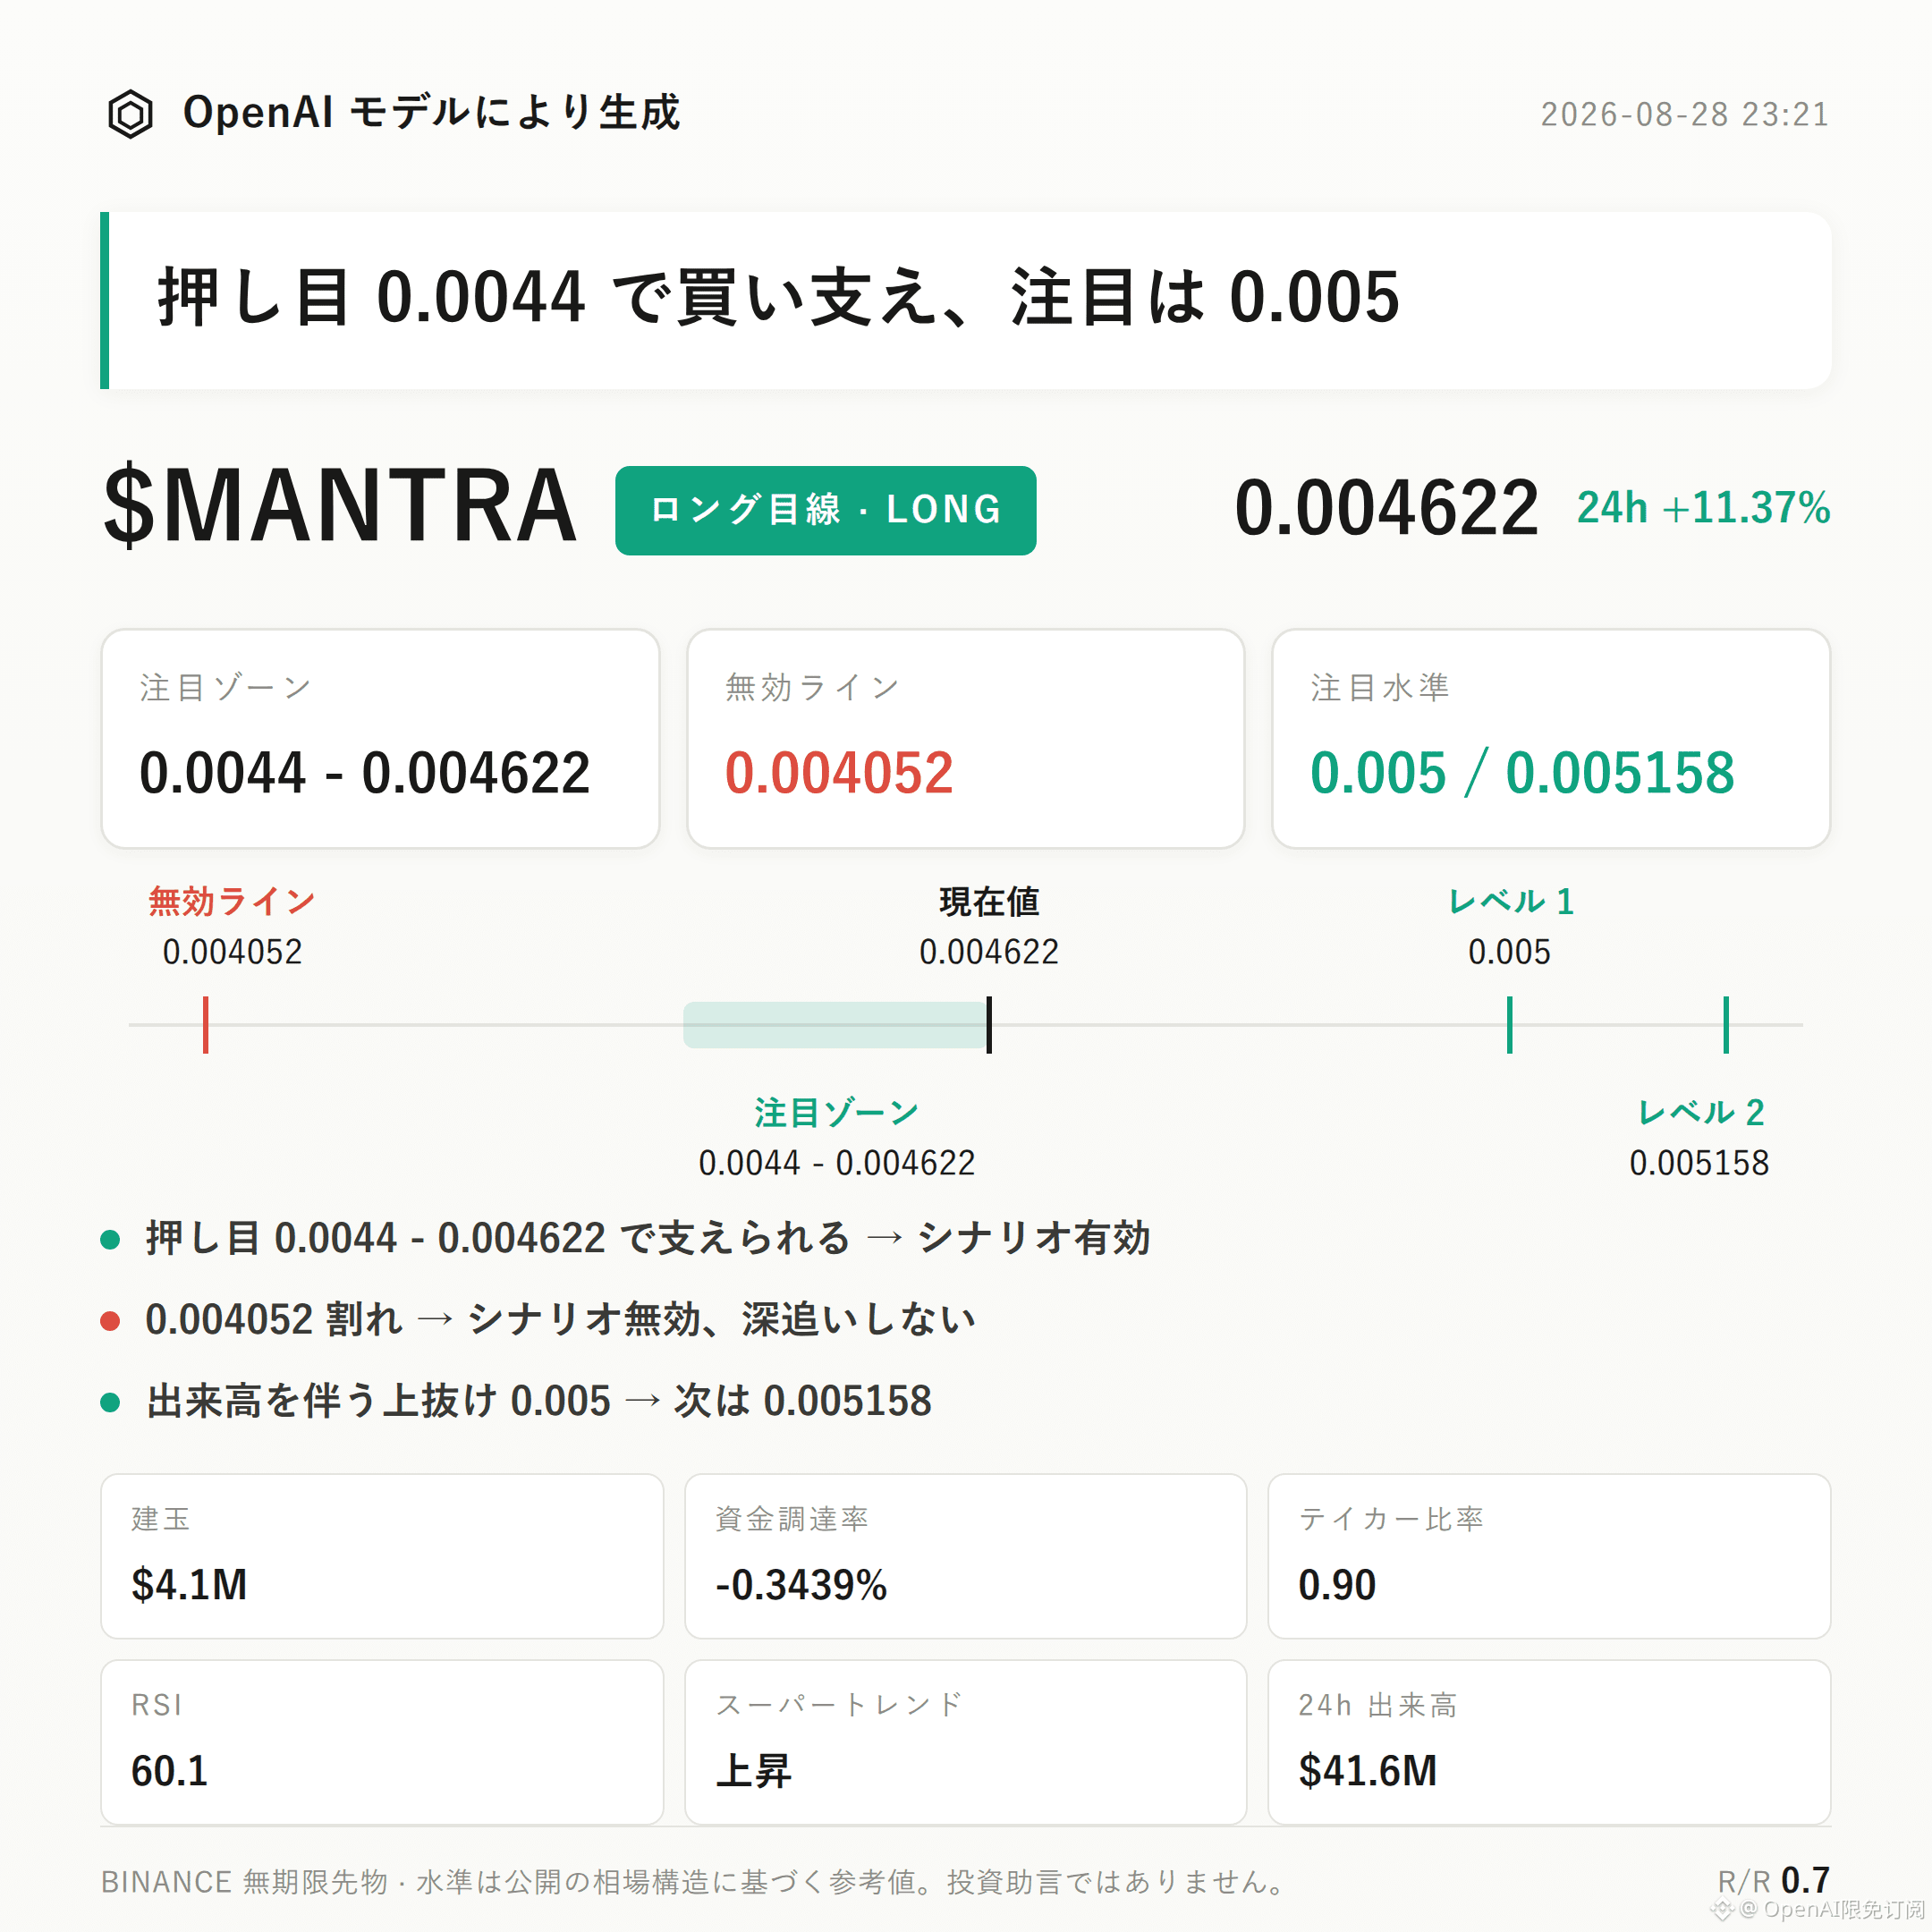The image size is (1932, 1932).
Task: Open the テイカー比率 0.90 stat card
Action: pos(1549,1556)
